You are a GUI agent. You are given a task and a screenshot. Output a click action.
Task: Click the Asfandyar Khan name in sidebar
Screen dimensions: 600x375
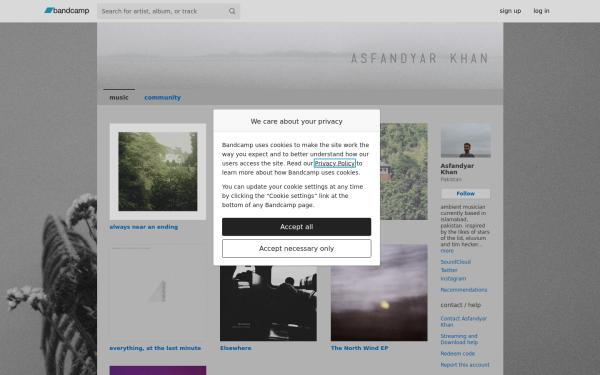click(x=457, y=169)
